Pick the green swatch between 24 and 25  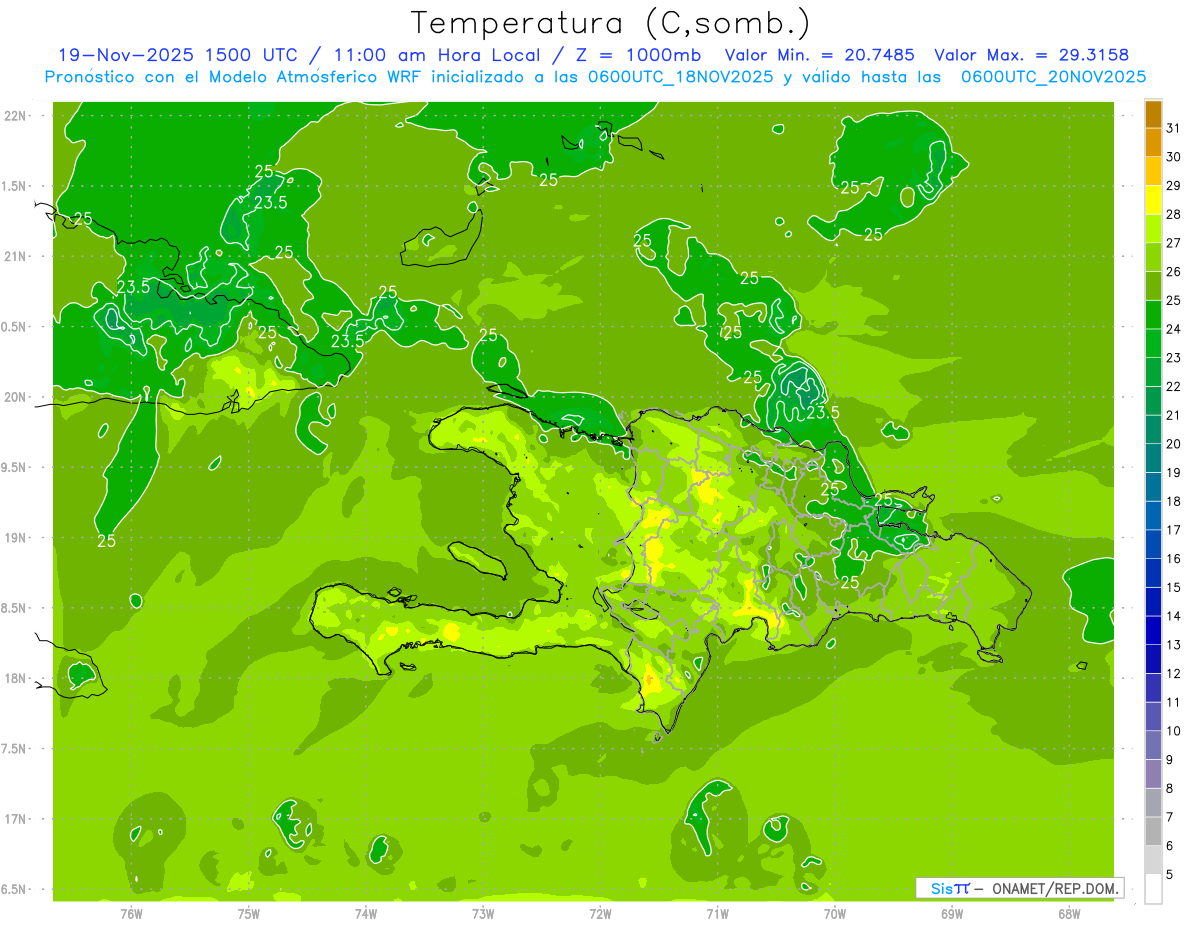[x=1153, y=315]
